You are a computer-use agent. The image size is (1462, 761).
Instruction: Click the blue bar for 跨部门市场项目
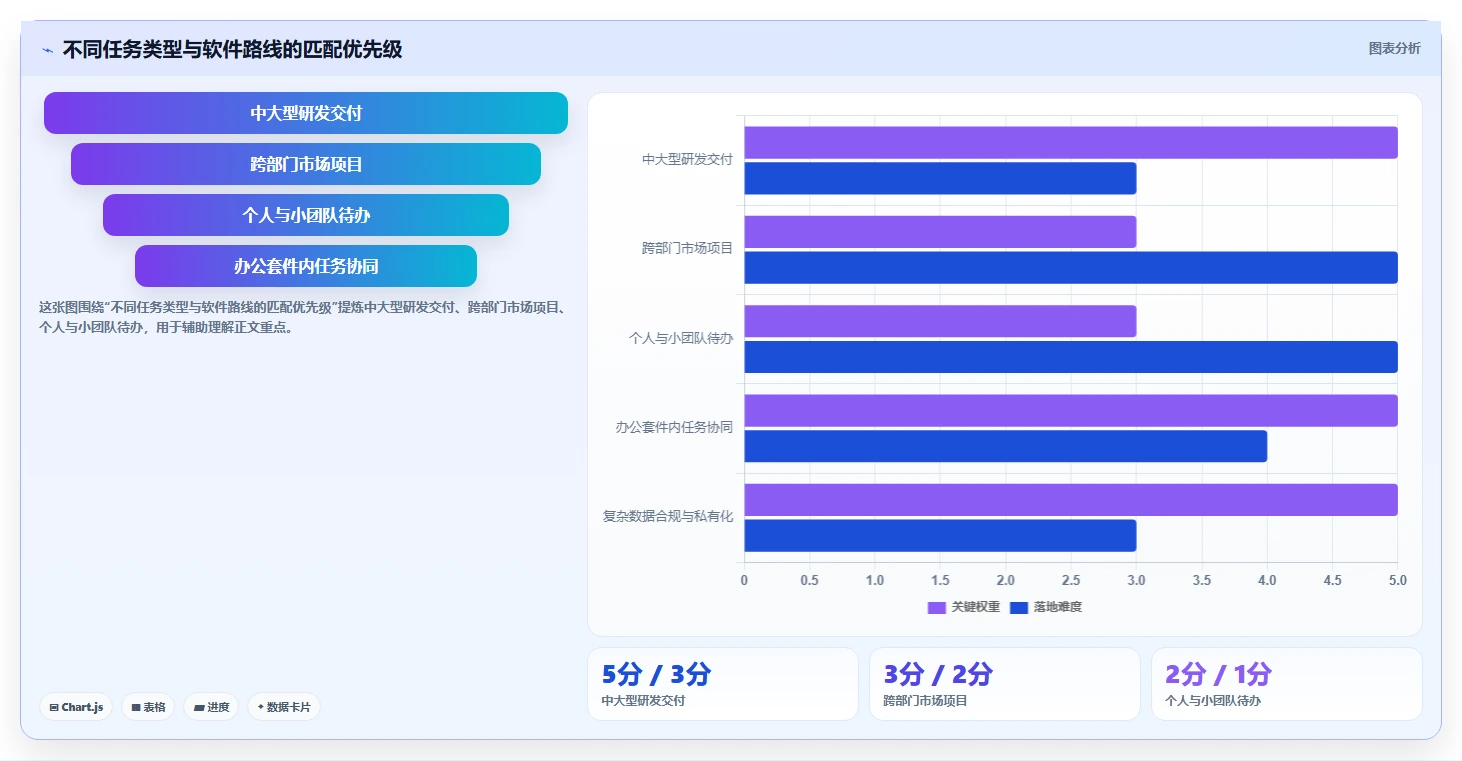click(x=1071, y=268)
